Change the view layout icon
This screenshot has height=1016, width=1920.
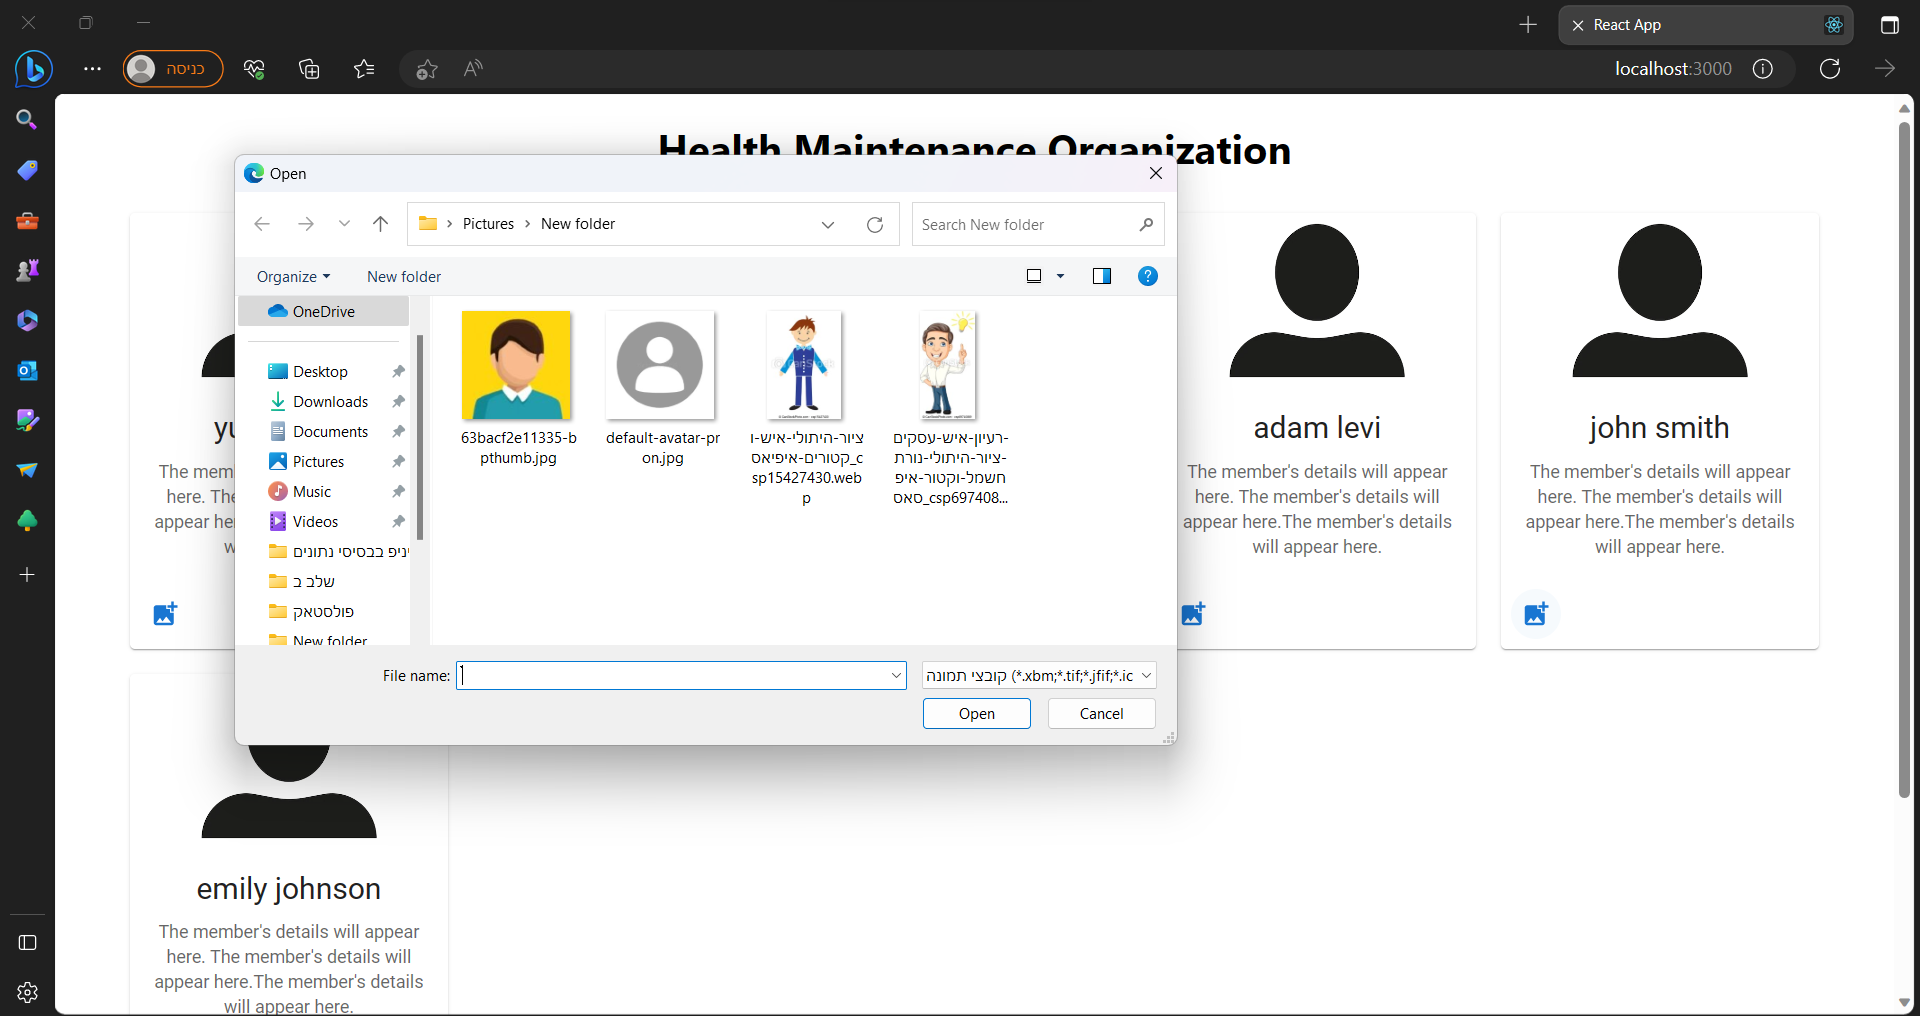tap(1034, 276)
